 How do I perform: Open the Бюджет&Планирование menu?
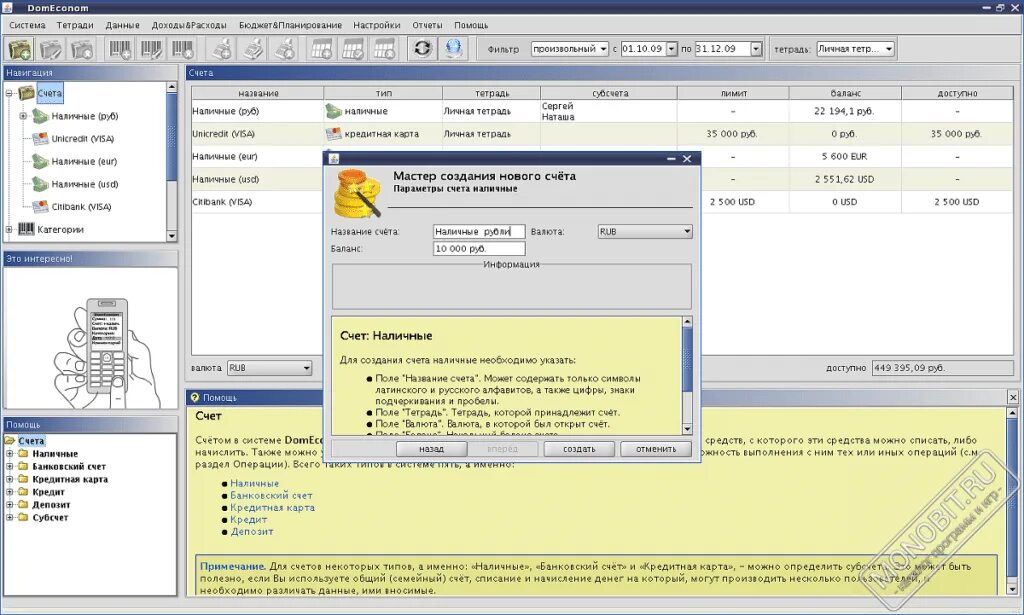(291, 25)
